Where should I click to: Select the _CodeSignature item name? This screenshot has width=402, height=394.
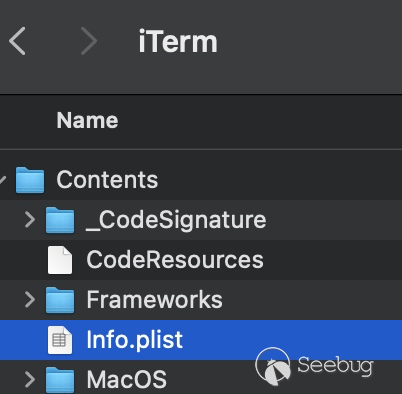(x=176, y=220)
